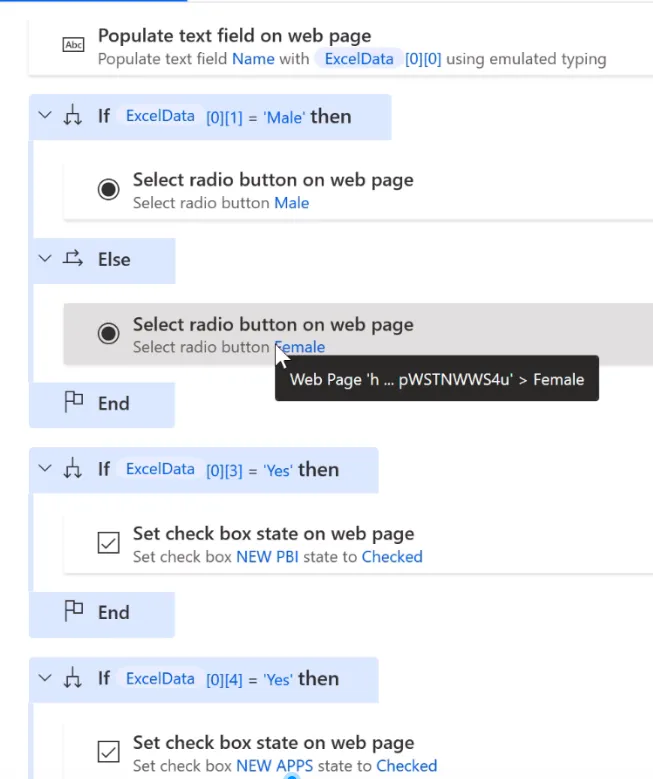Select the Populate text field on web page action
This screenshot has height=779, width=653.
[x=341, y=48]
